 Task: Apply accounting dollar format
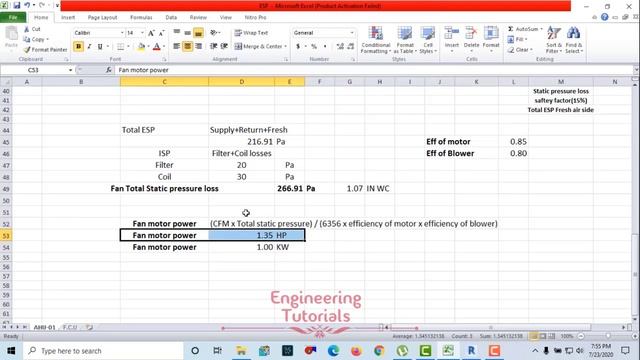(298, 47)
